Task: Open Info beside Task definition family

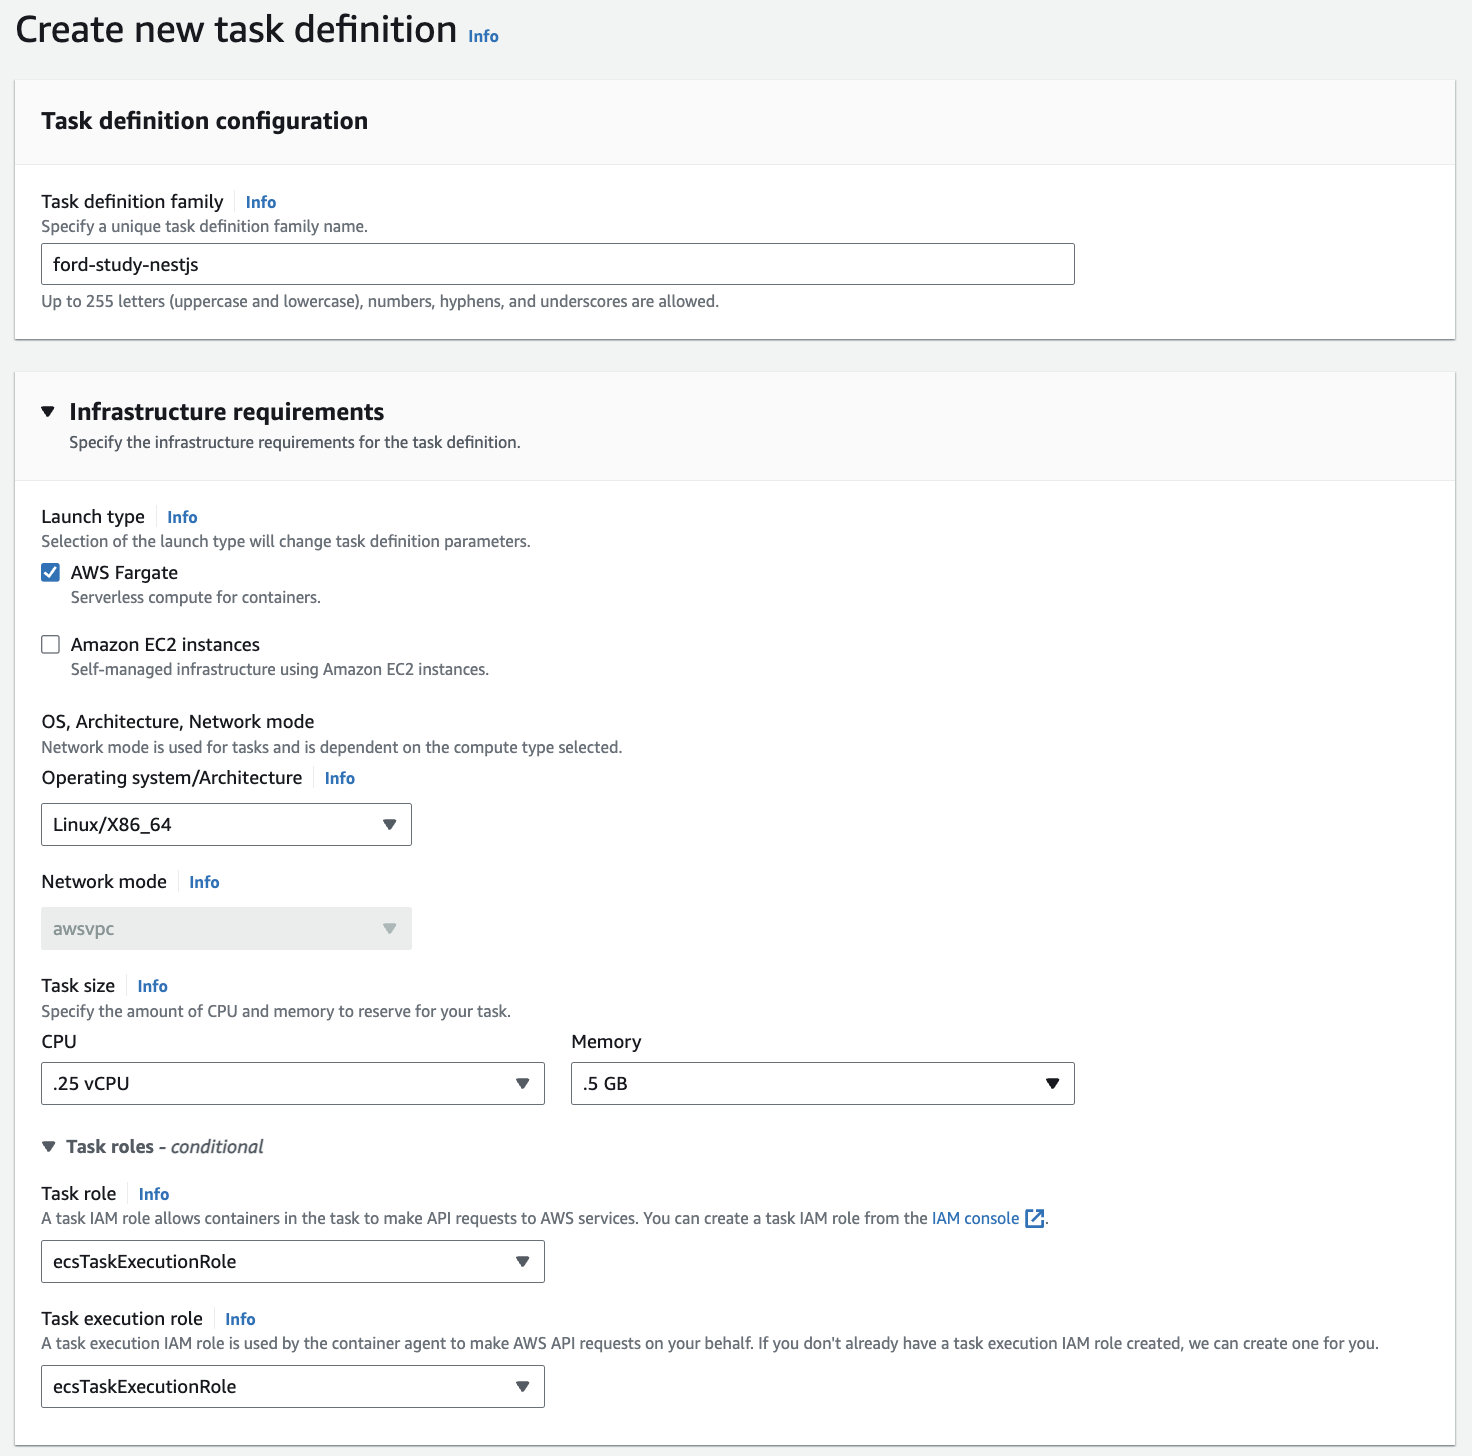Action: (x=261, y=202)
